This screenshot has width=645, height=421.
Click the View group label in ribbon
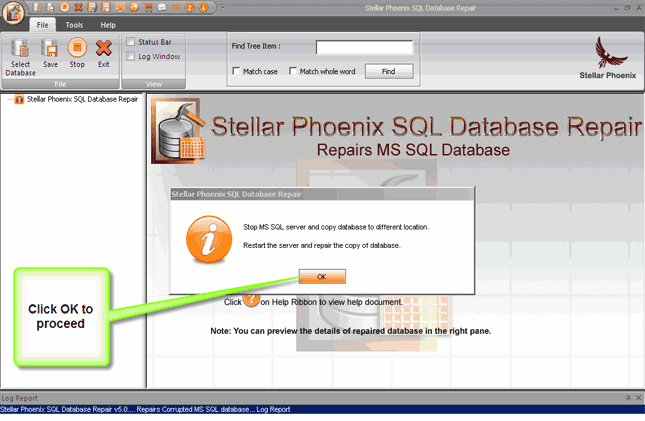[154, 84]
